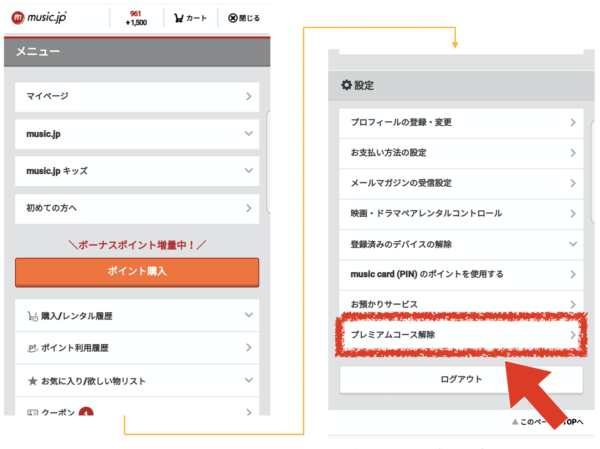Open ポイント利用履歴

tap(137, 348)
